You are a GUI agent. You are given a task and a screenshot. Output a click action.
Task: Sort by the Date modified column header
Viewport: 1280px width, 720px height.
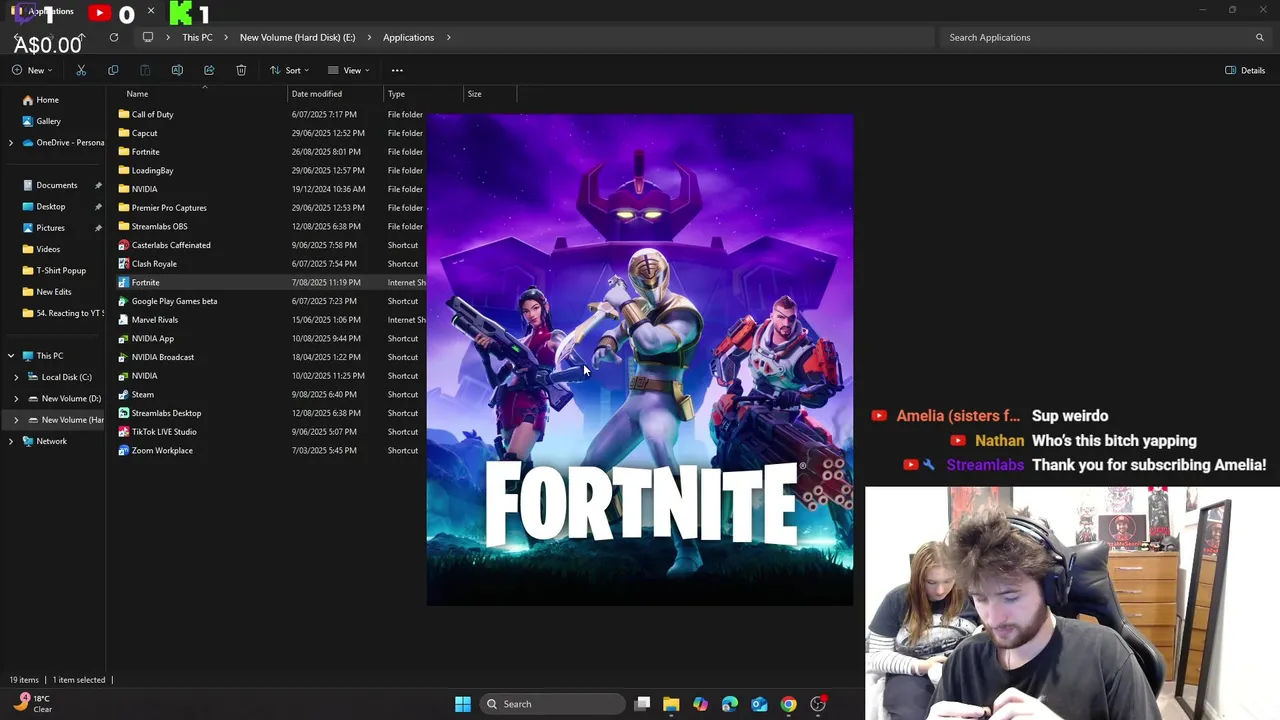[x=316, y=94]
